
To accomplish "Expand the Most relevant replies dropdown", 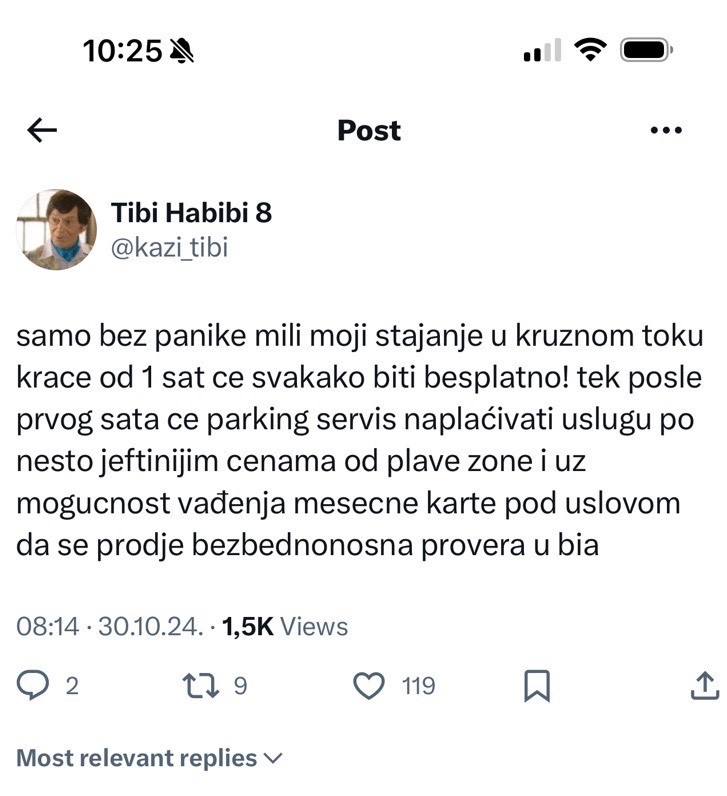I will pyautogui.click(x=137, y=758).
